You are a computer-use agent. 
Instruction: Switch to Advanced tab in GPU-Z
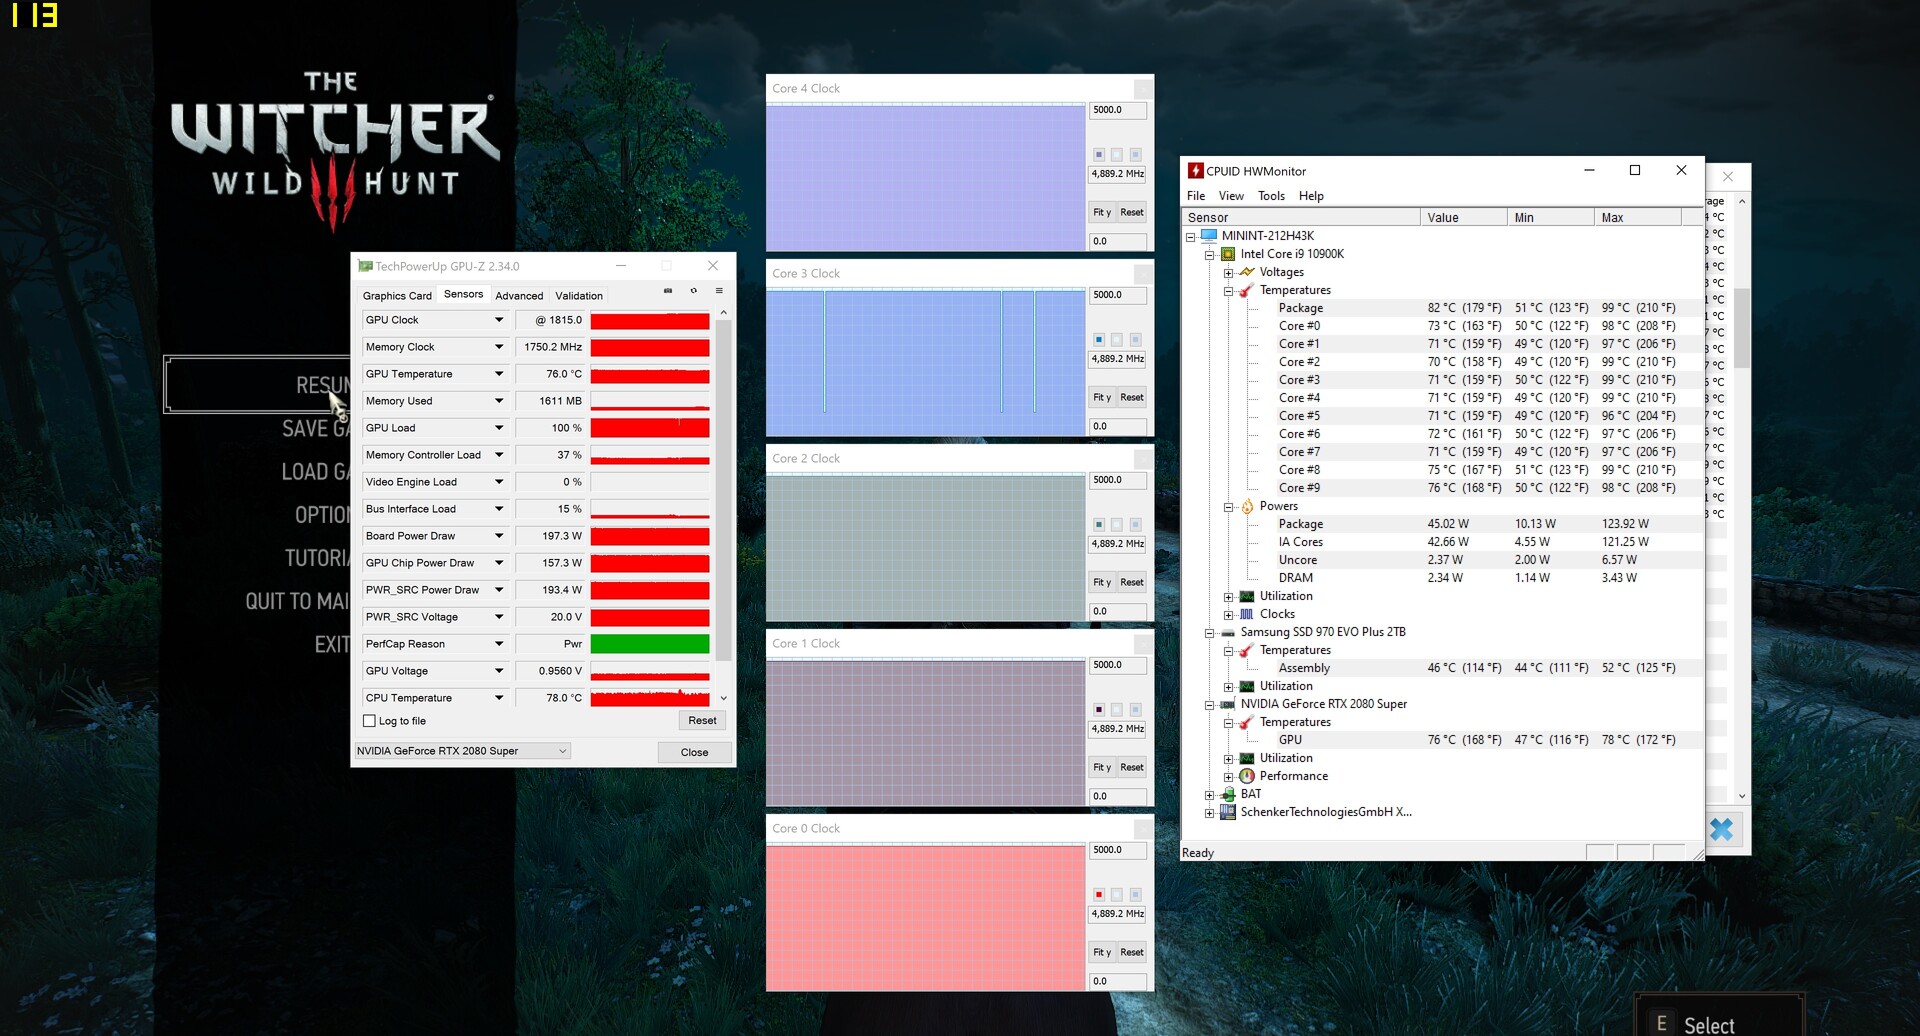coord(519,296)
